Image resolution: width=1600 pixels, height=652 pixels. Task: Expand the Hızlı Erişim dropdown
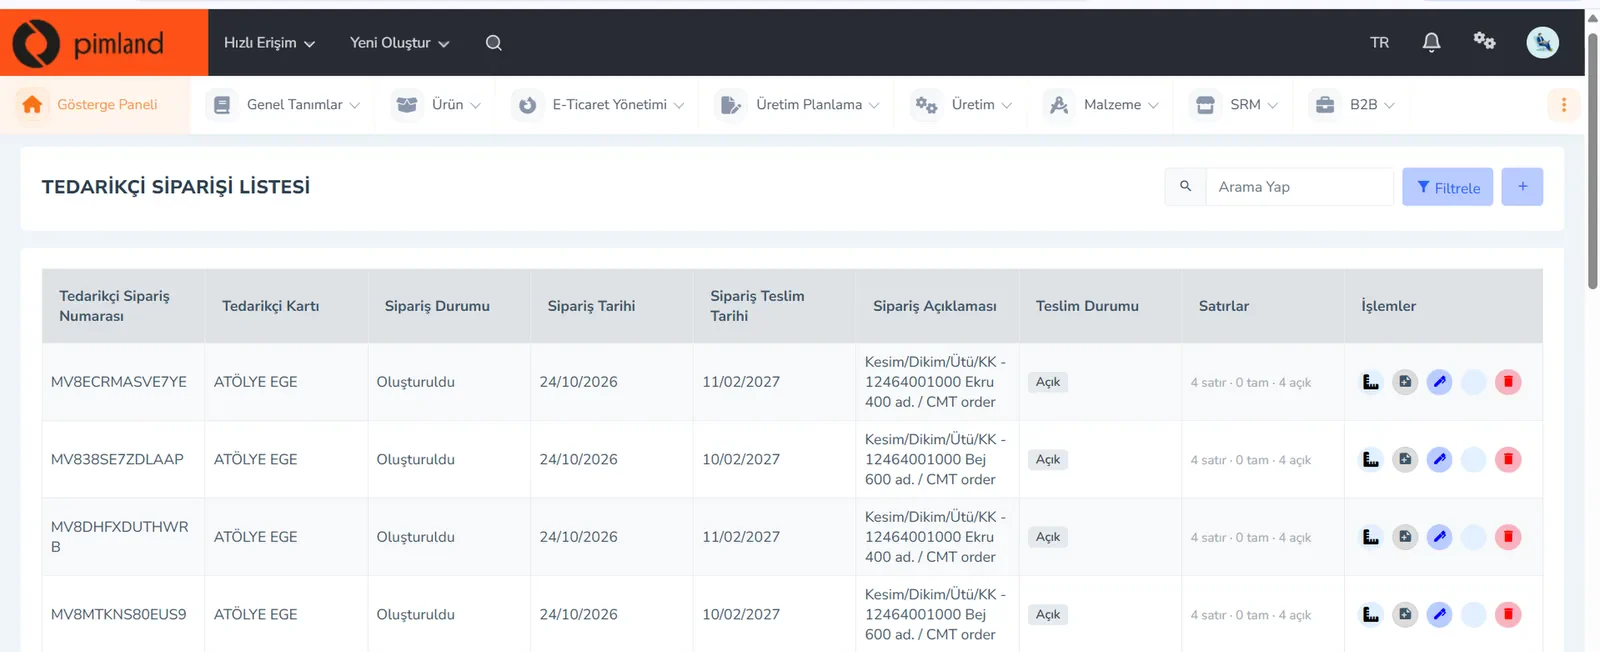coord(269,43)
